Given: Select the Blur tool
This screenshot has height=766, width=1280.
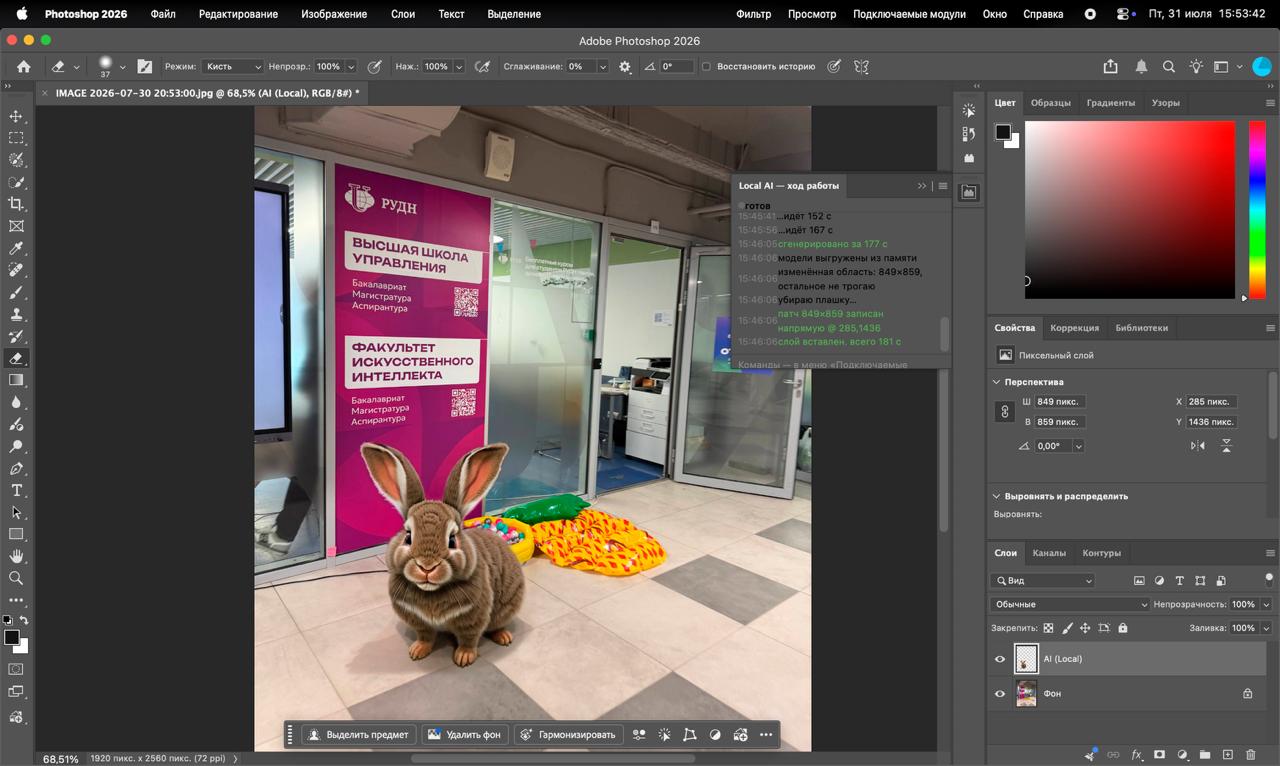Looking at the screenshot, I should [16, 402].
